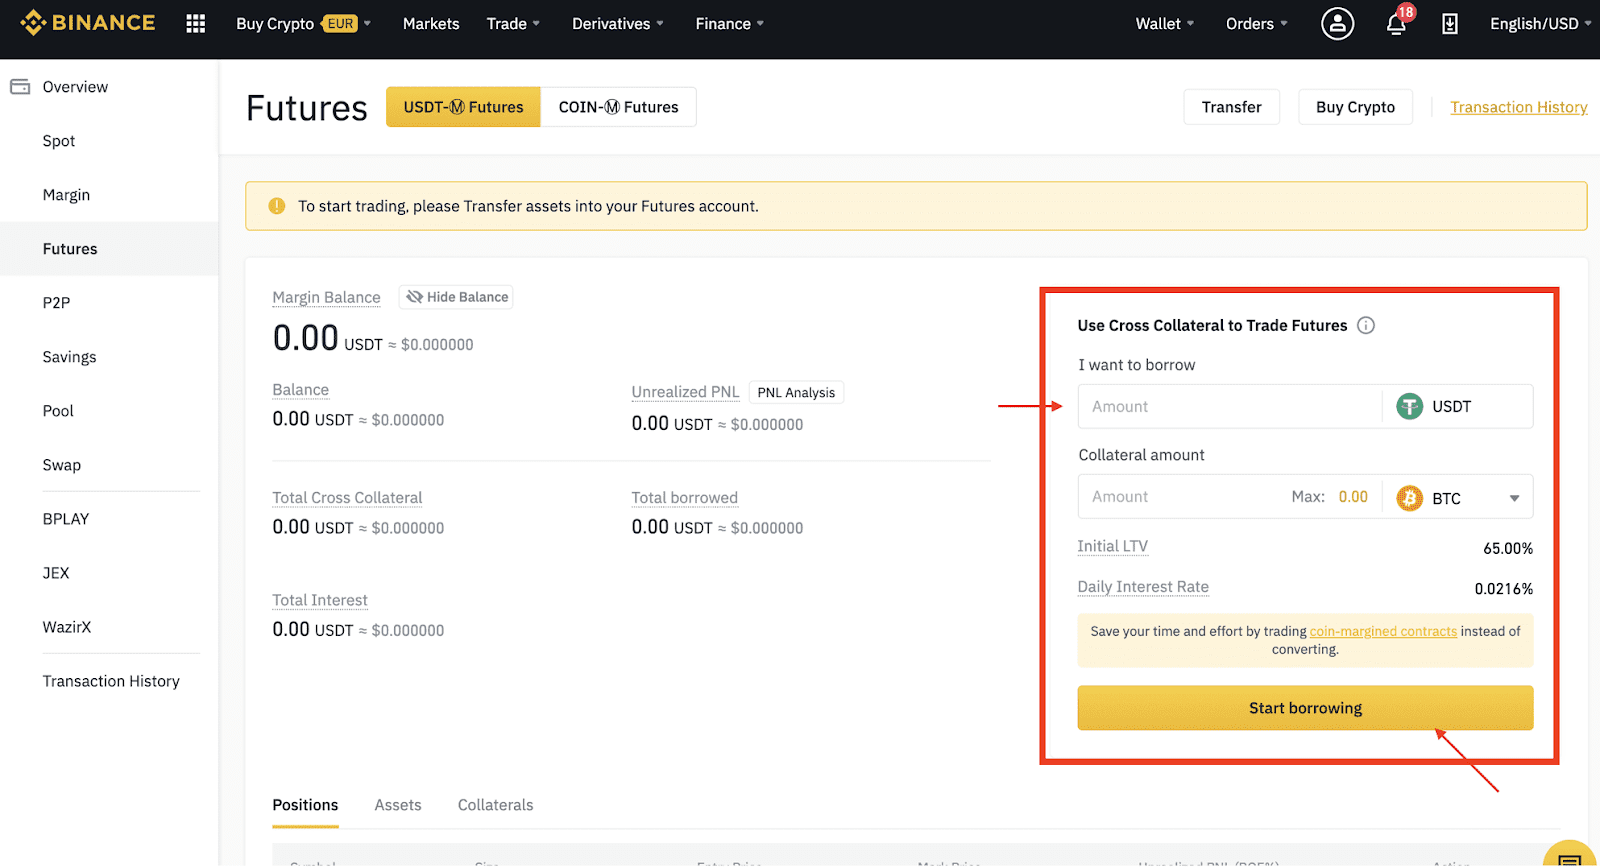
Task: Open the chat support bubble icon
Action: [1571, 856]
